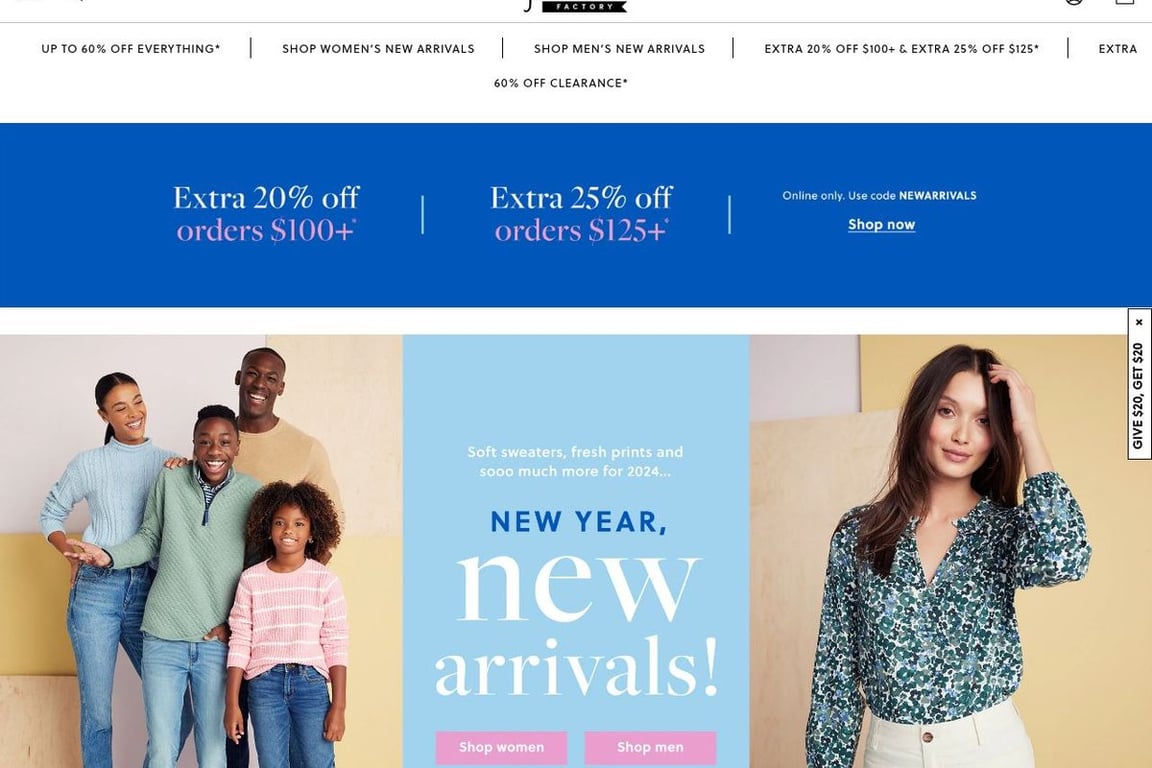Go to Shop Women's New Arrivals
The image size is (1152, 768).
(x=378, y=49)
